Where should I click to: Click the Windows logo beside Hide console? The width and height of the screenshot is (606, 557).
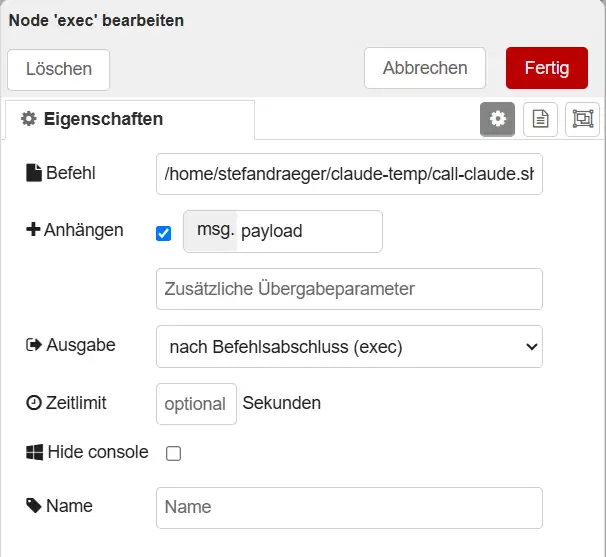34,452
